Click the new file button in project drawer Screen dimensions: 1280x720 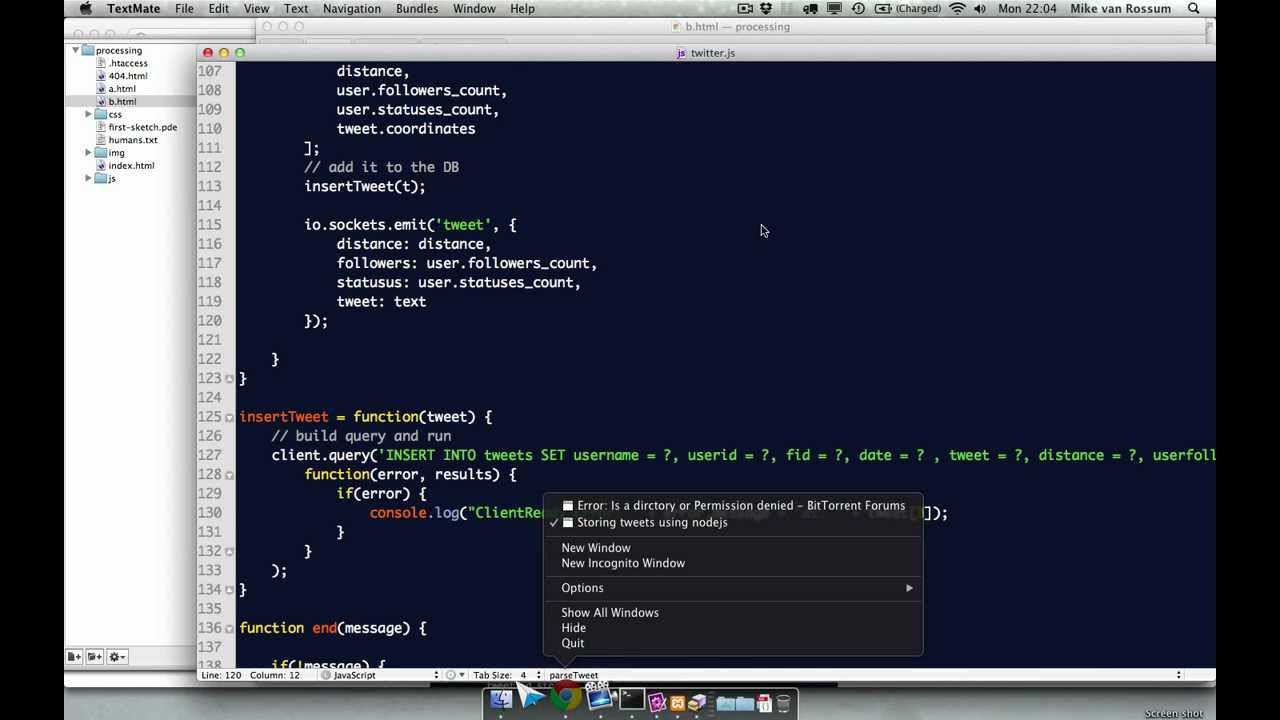74,656
